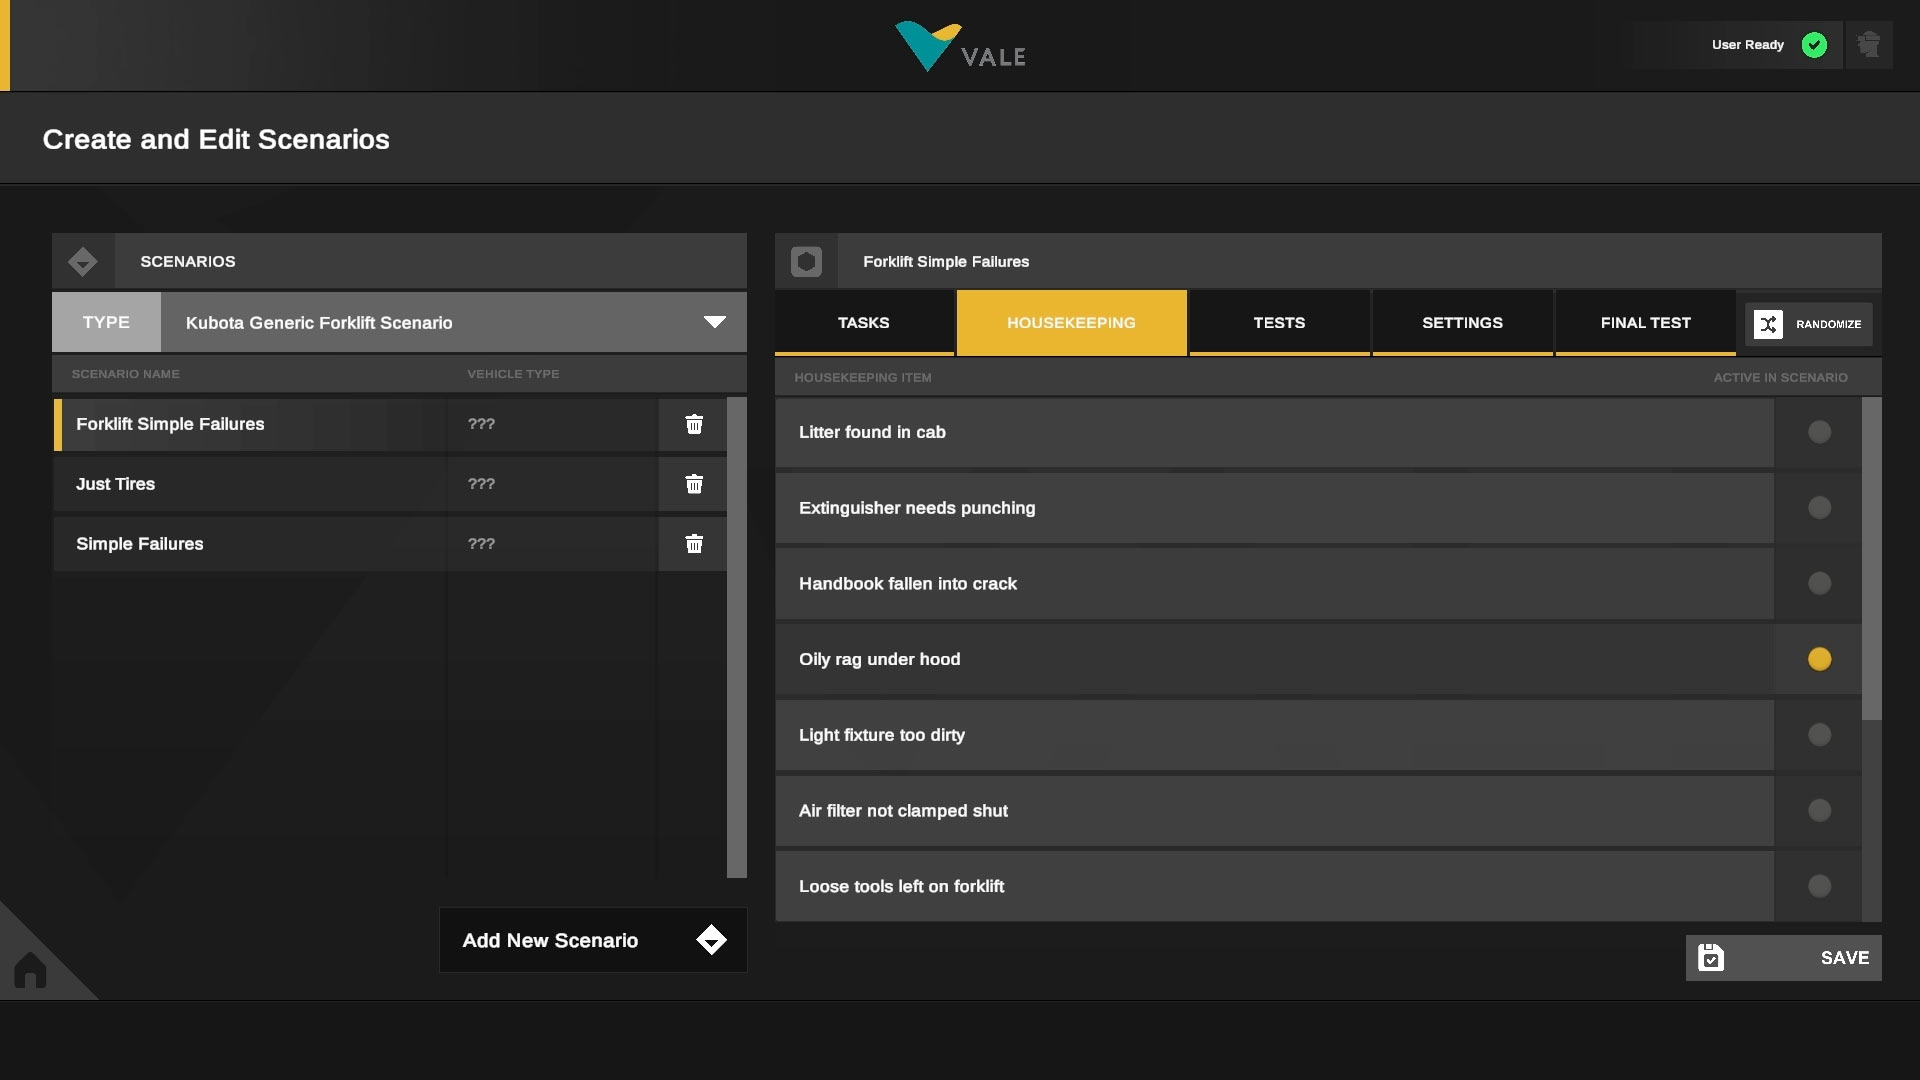
Task: Click the green User Ready checkmark
Action: pyautogui.click(x=1814, y=45)
